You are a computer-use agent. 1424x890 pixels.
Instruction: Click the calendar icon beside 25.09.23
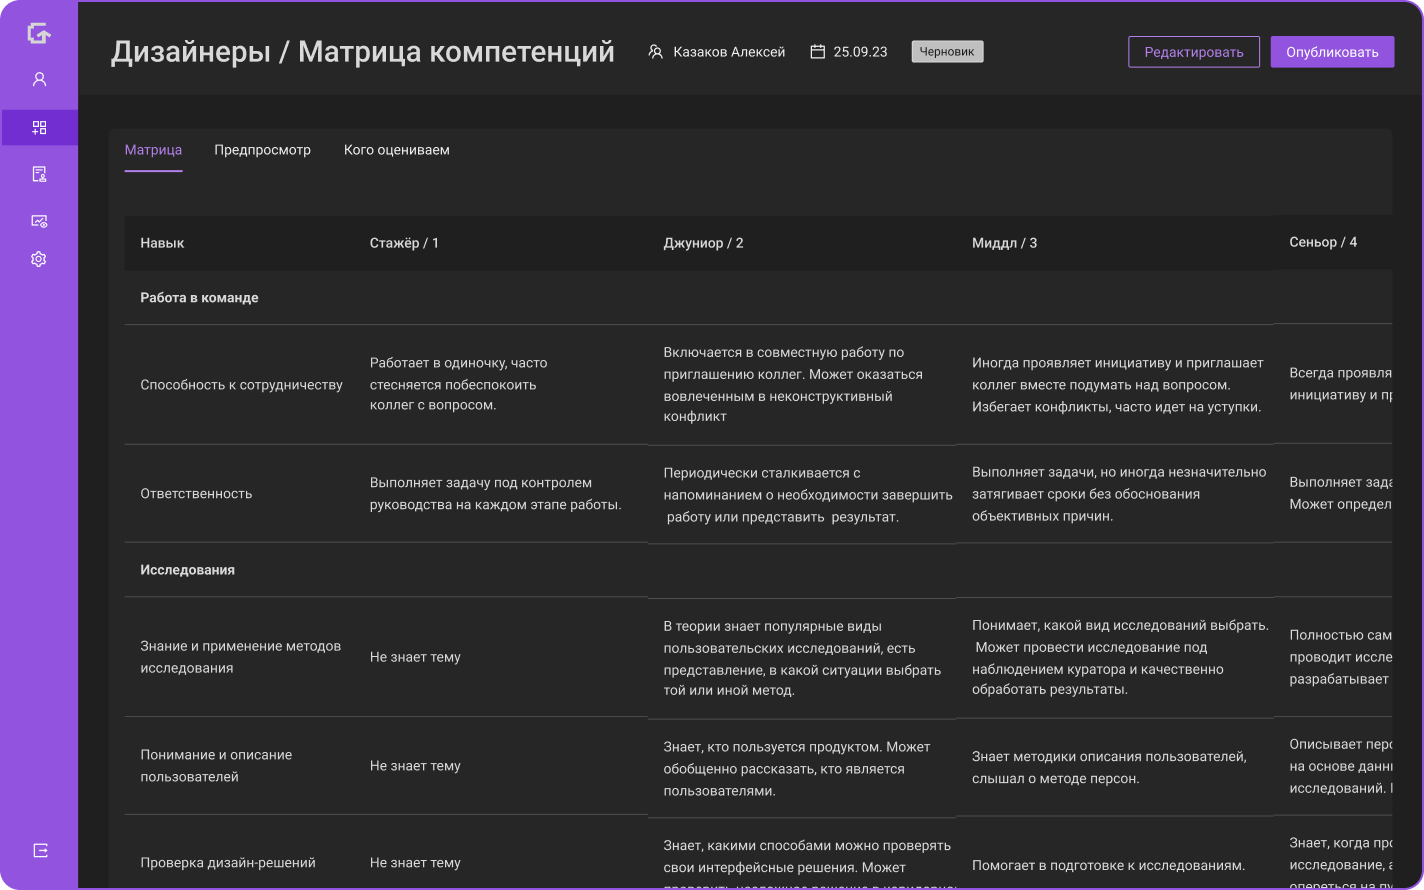[x=817, y=52]
